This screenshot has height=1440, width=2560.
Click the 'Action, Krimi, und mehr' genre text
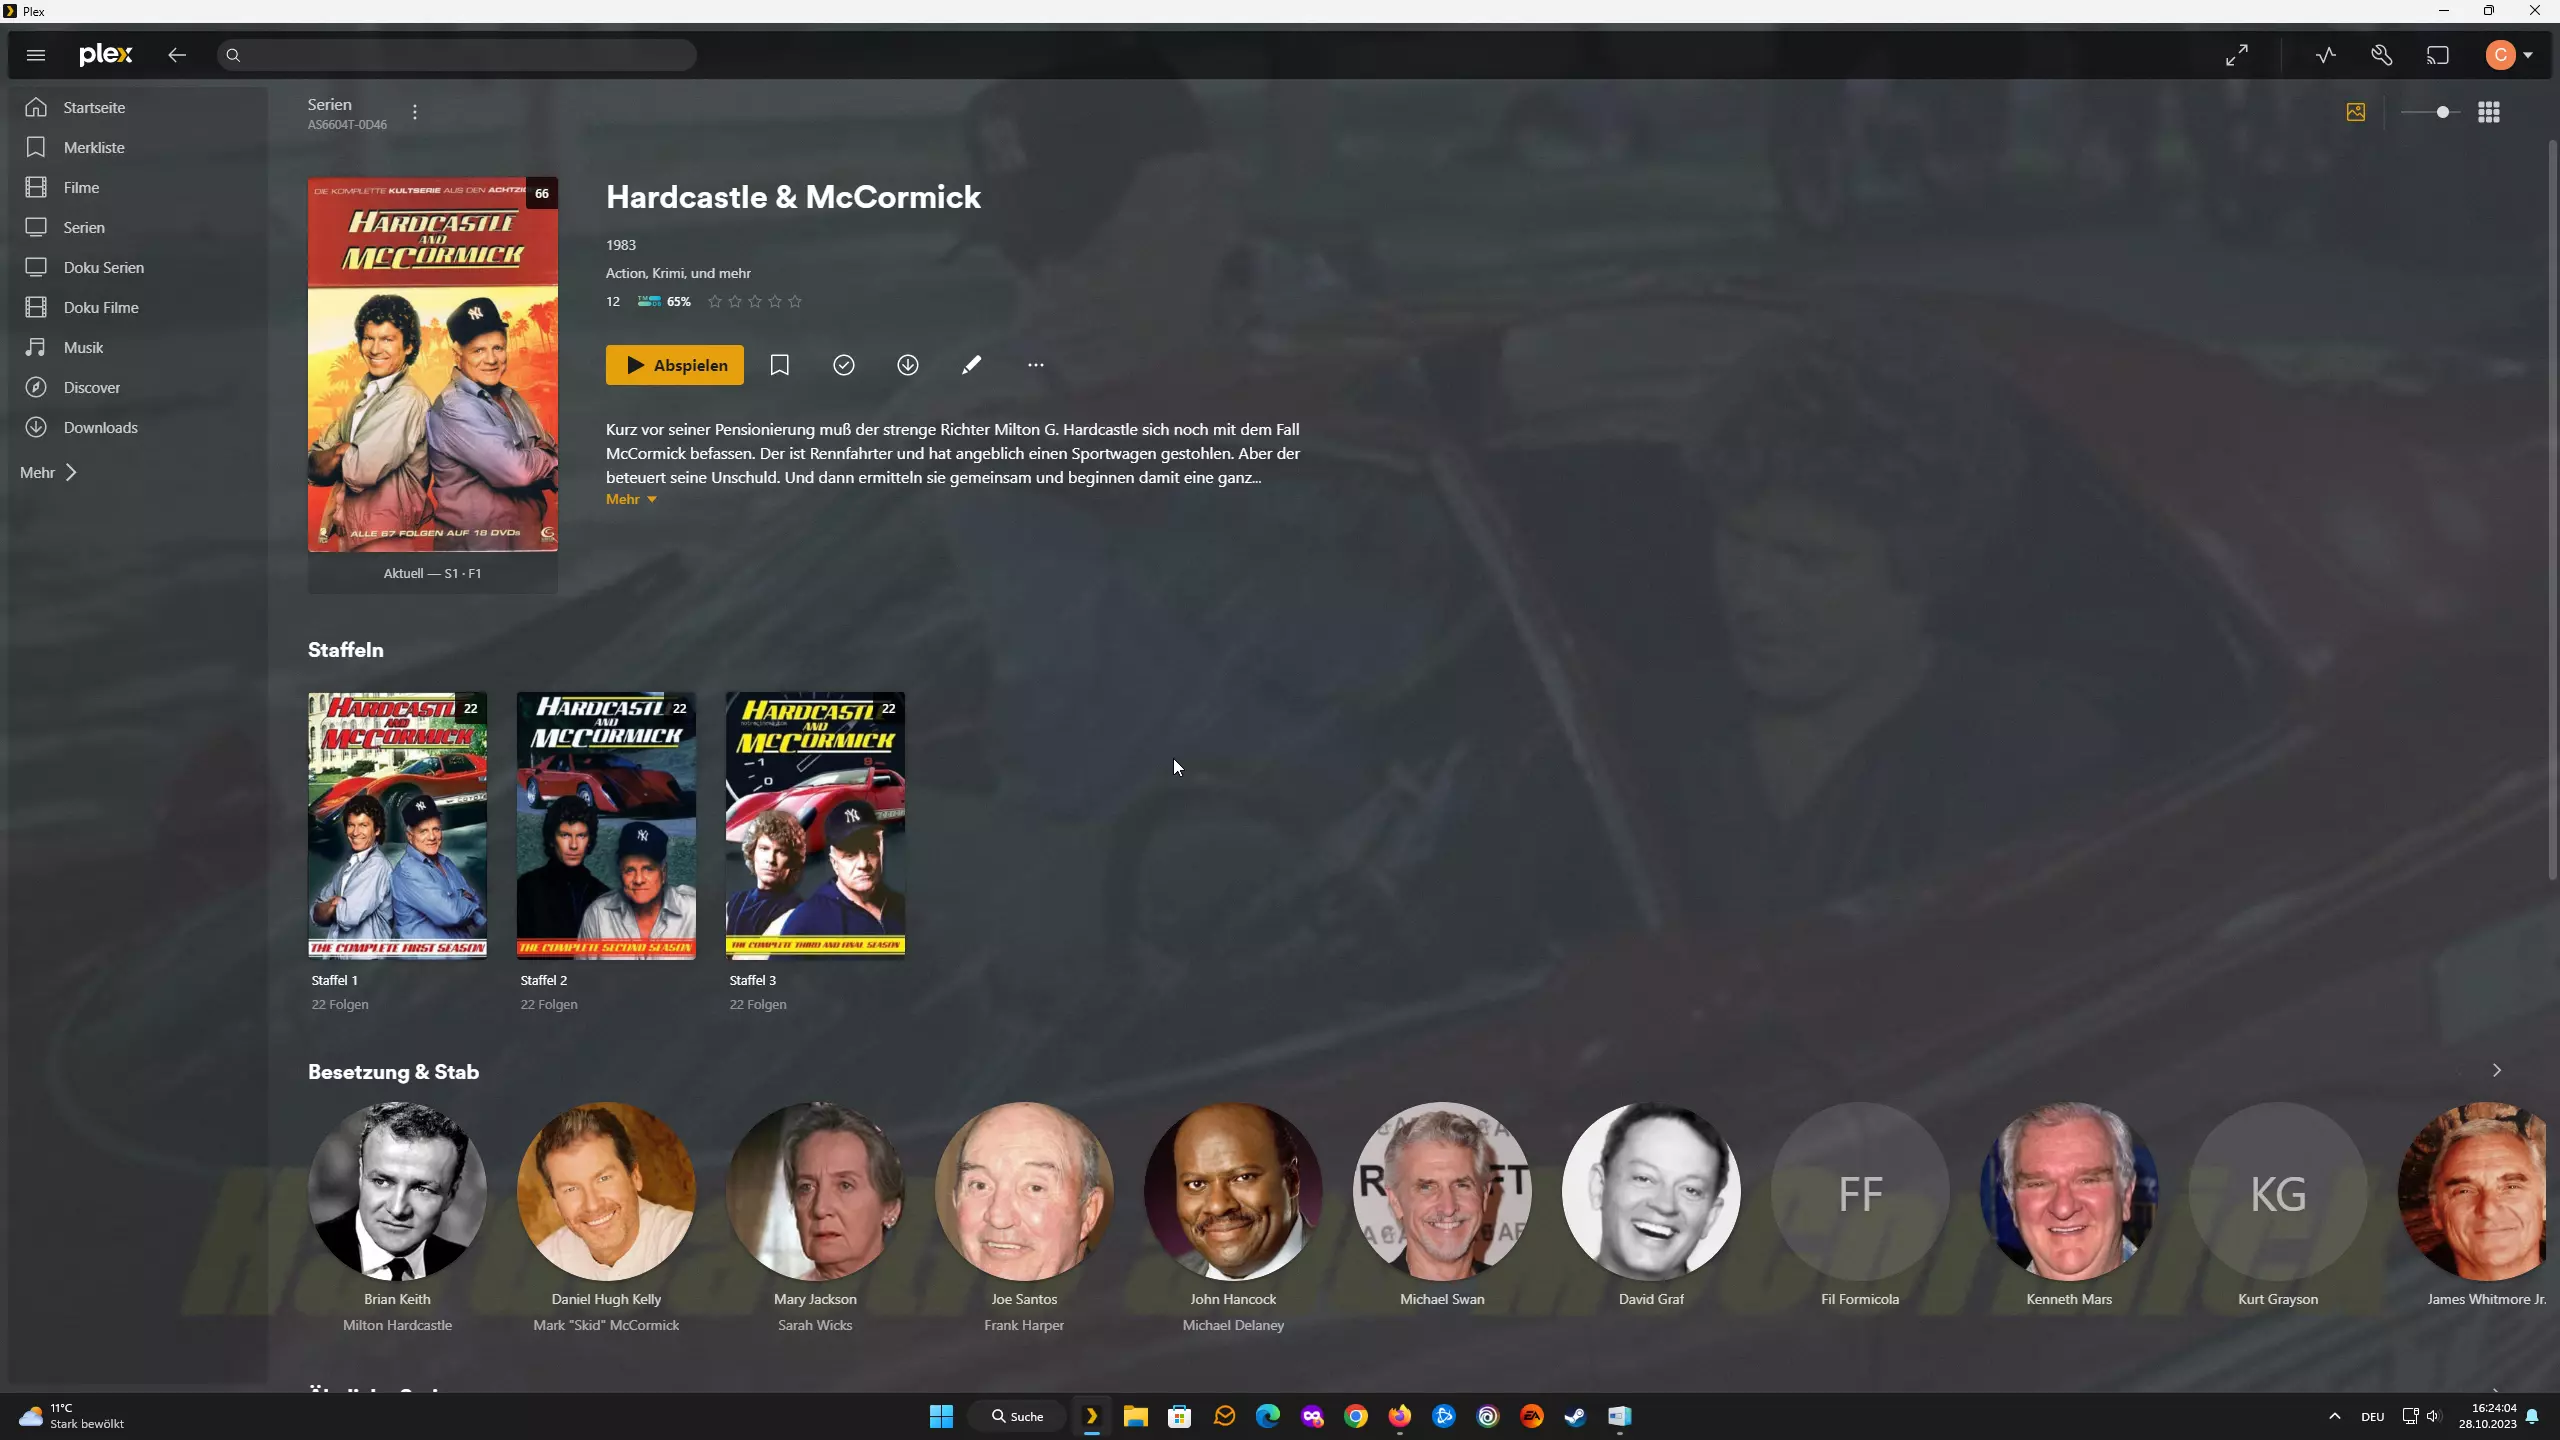tap(678, 273)
